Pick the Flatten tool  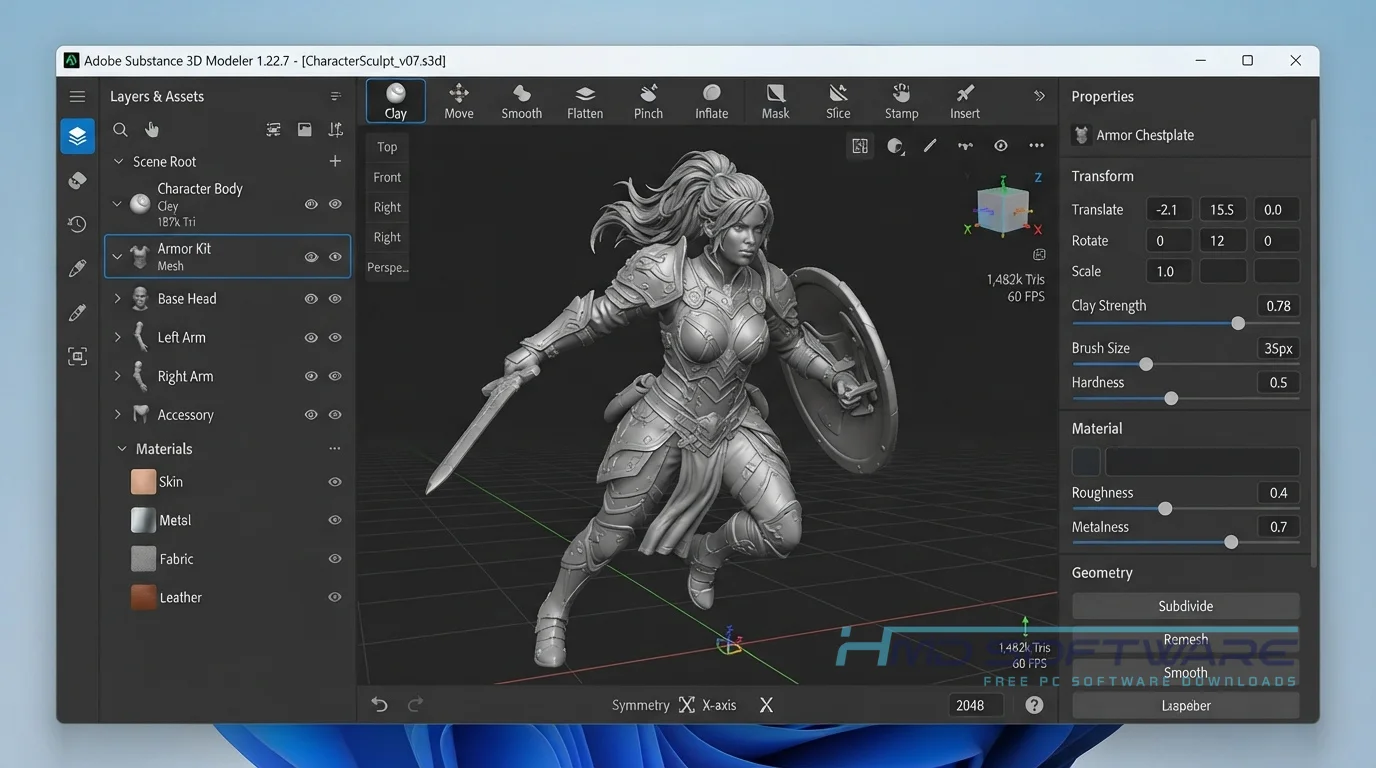click(585, 101)
